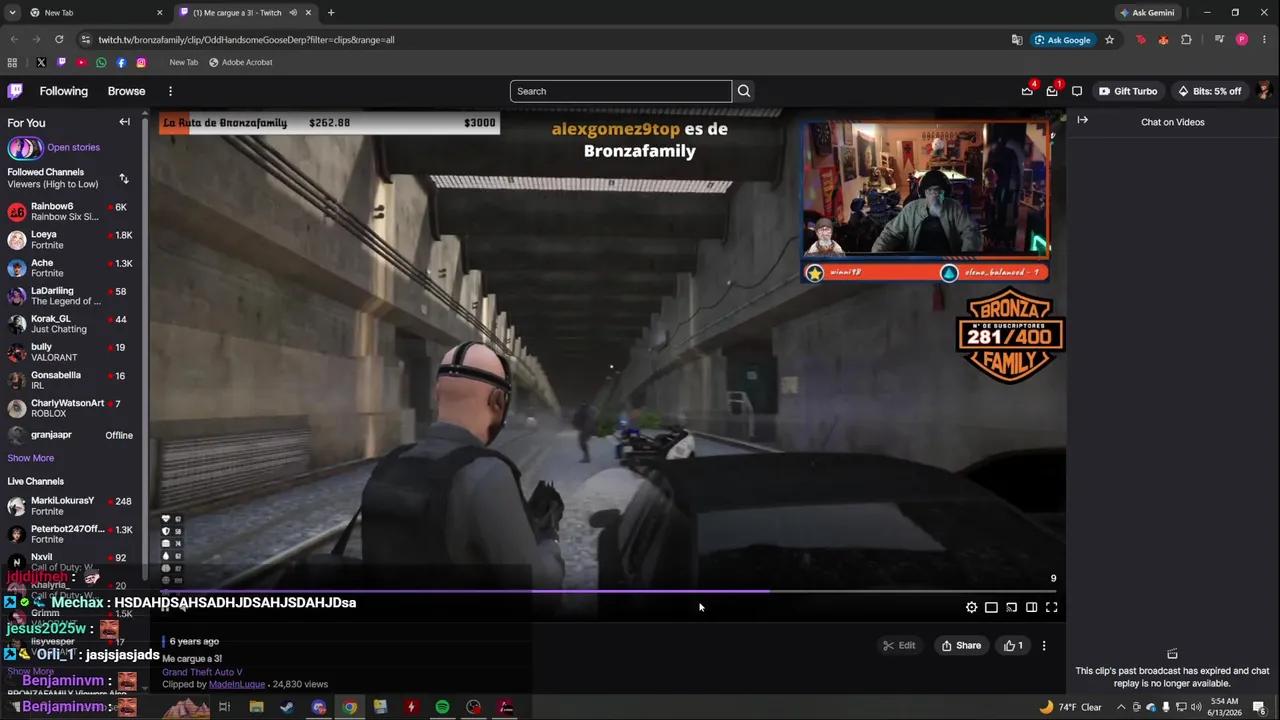Click the address bar URL
1280x720 pixels.
click(247, 40)
